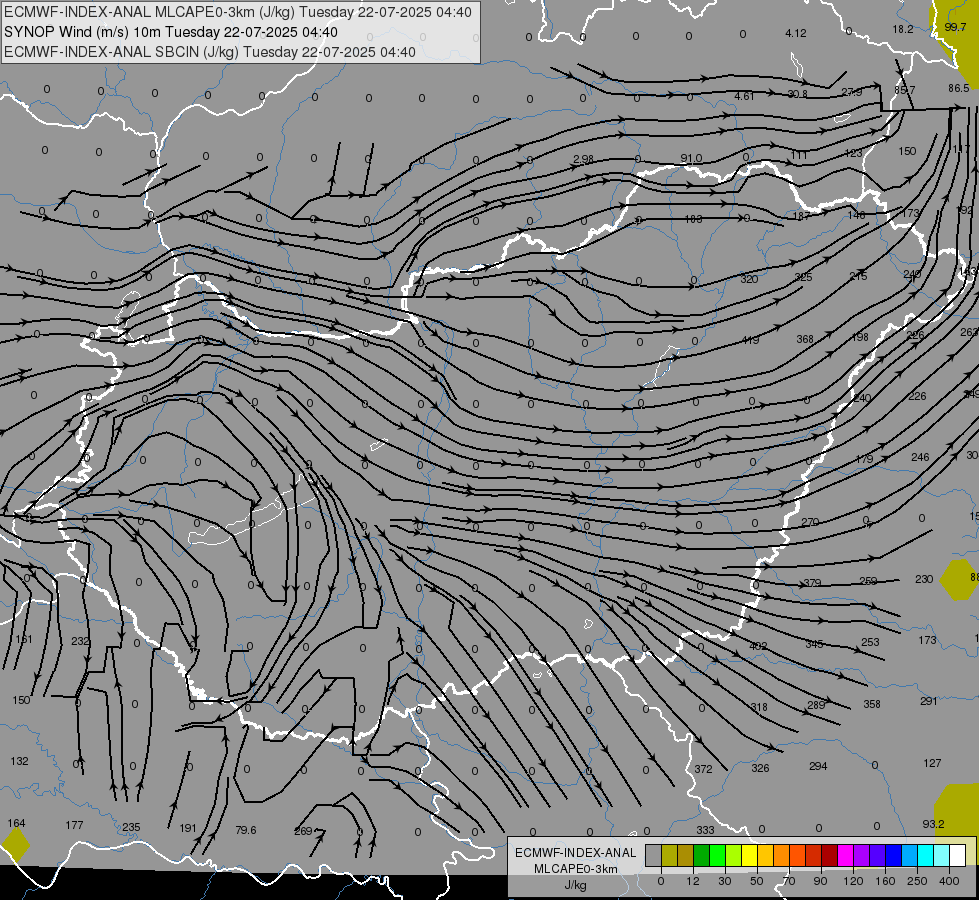Click the pure blue legend swatch
Screen dimensions: 979x900
click(x=893, y=855)
